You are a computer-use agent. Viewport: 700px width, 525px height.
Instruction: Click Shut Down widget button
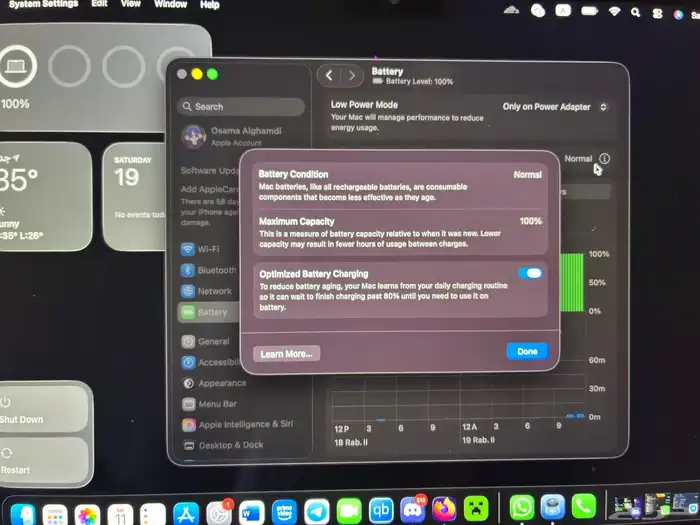[44, 409]
